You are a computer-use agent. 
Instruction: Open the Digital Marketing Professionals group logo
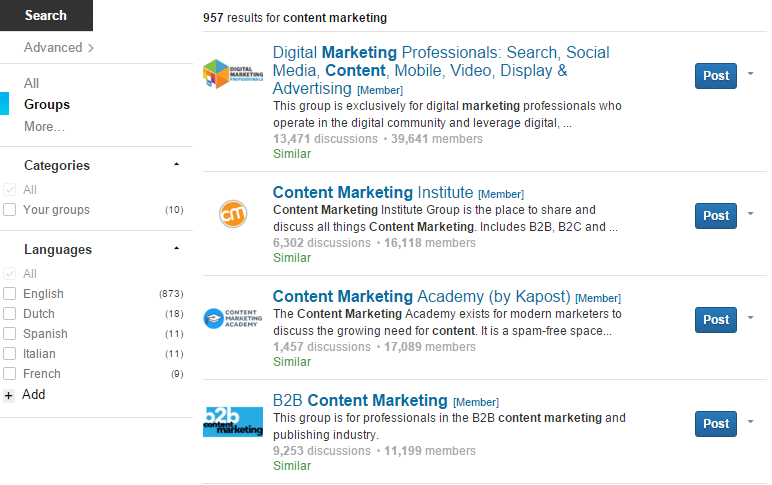233,74
